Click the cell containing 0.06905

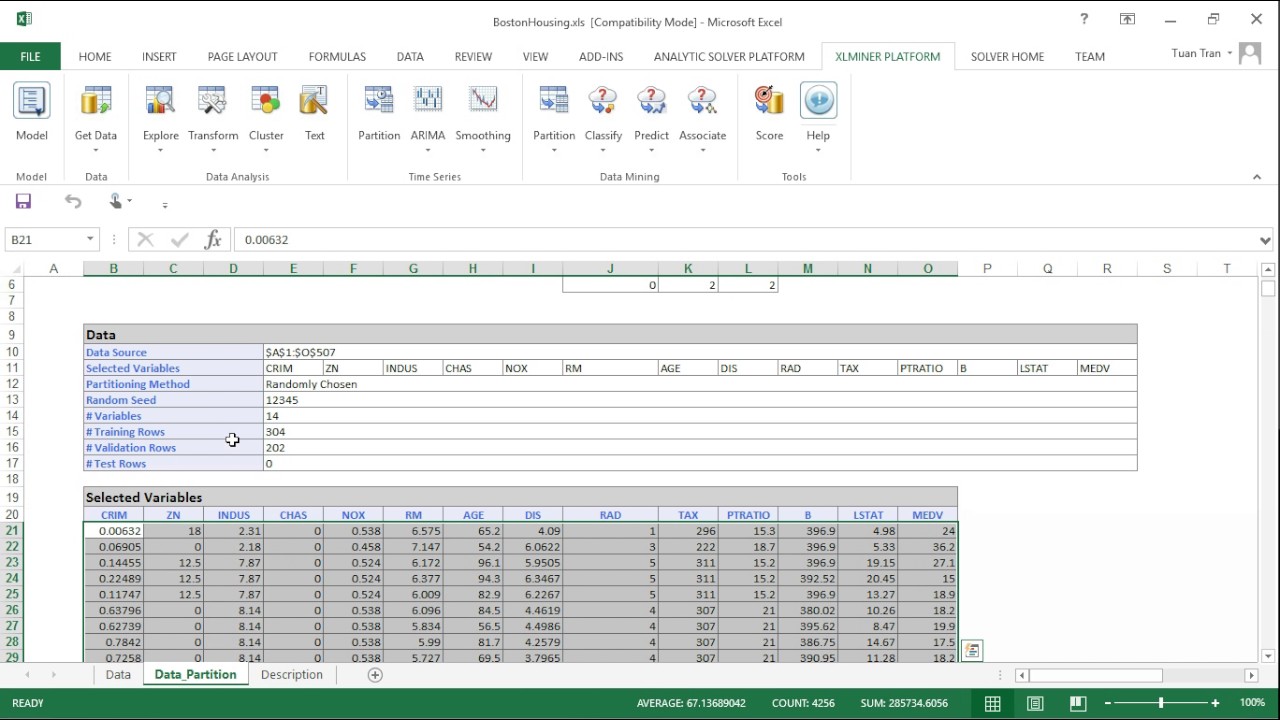point(113,547)
